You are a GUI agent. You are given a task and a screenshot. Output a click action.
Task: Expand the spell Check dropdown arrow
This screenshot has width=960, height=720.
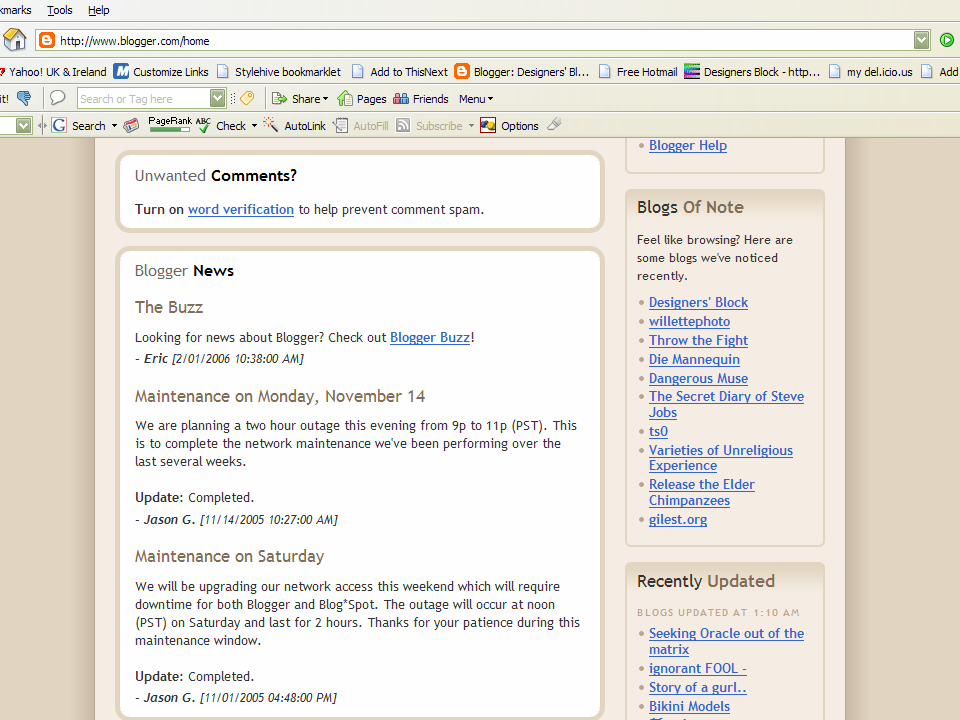254,126
